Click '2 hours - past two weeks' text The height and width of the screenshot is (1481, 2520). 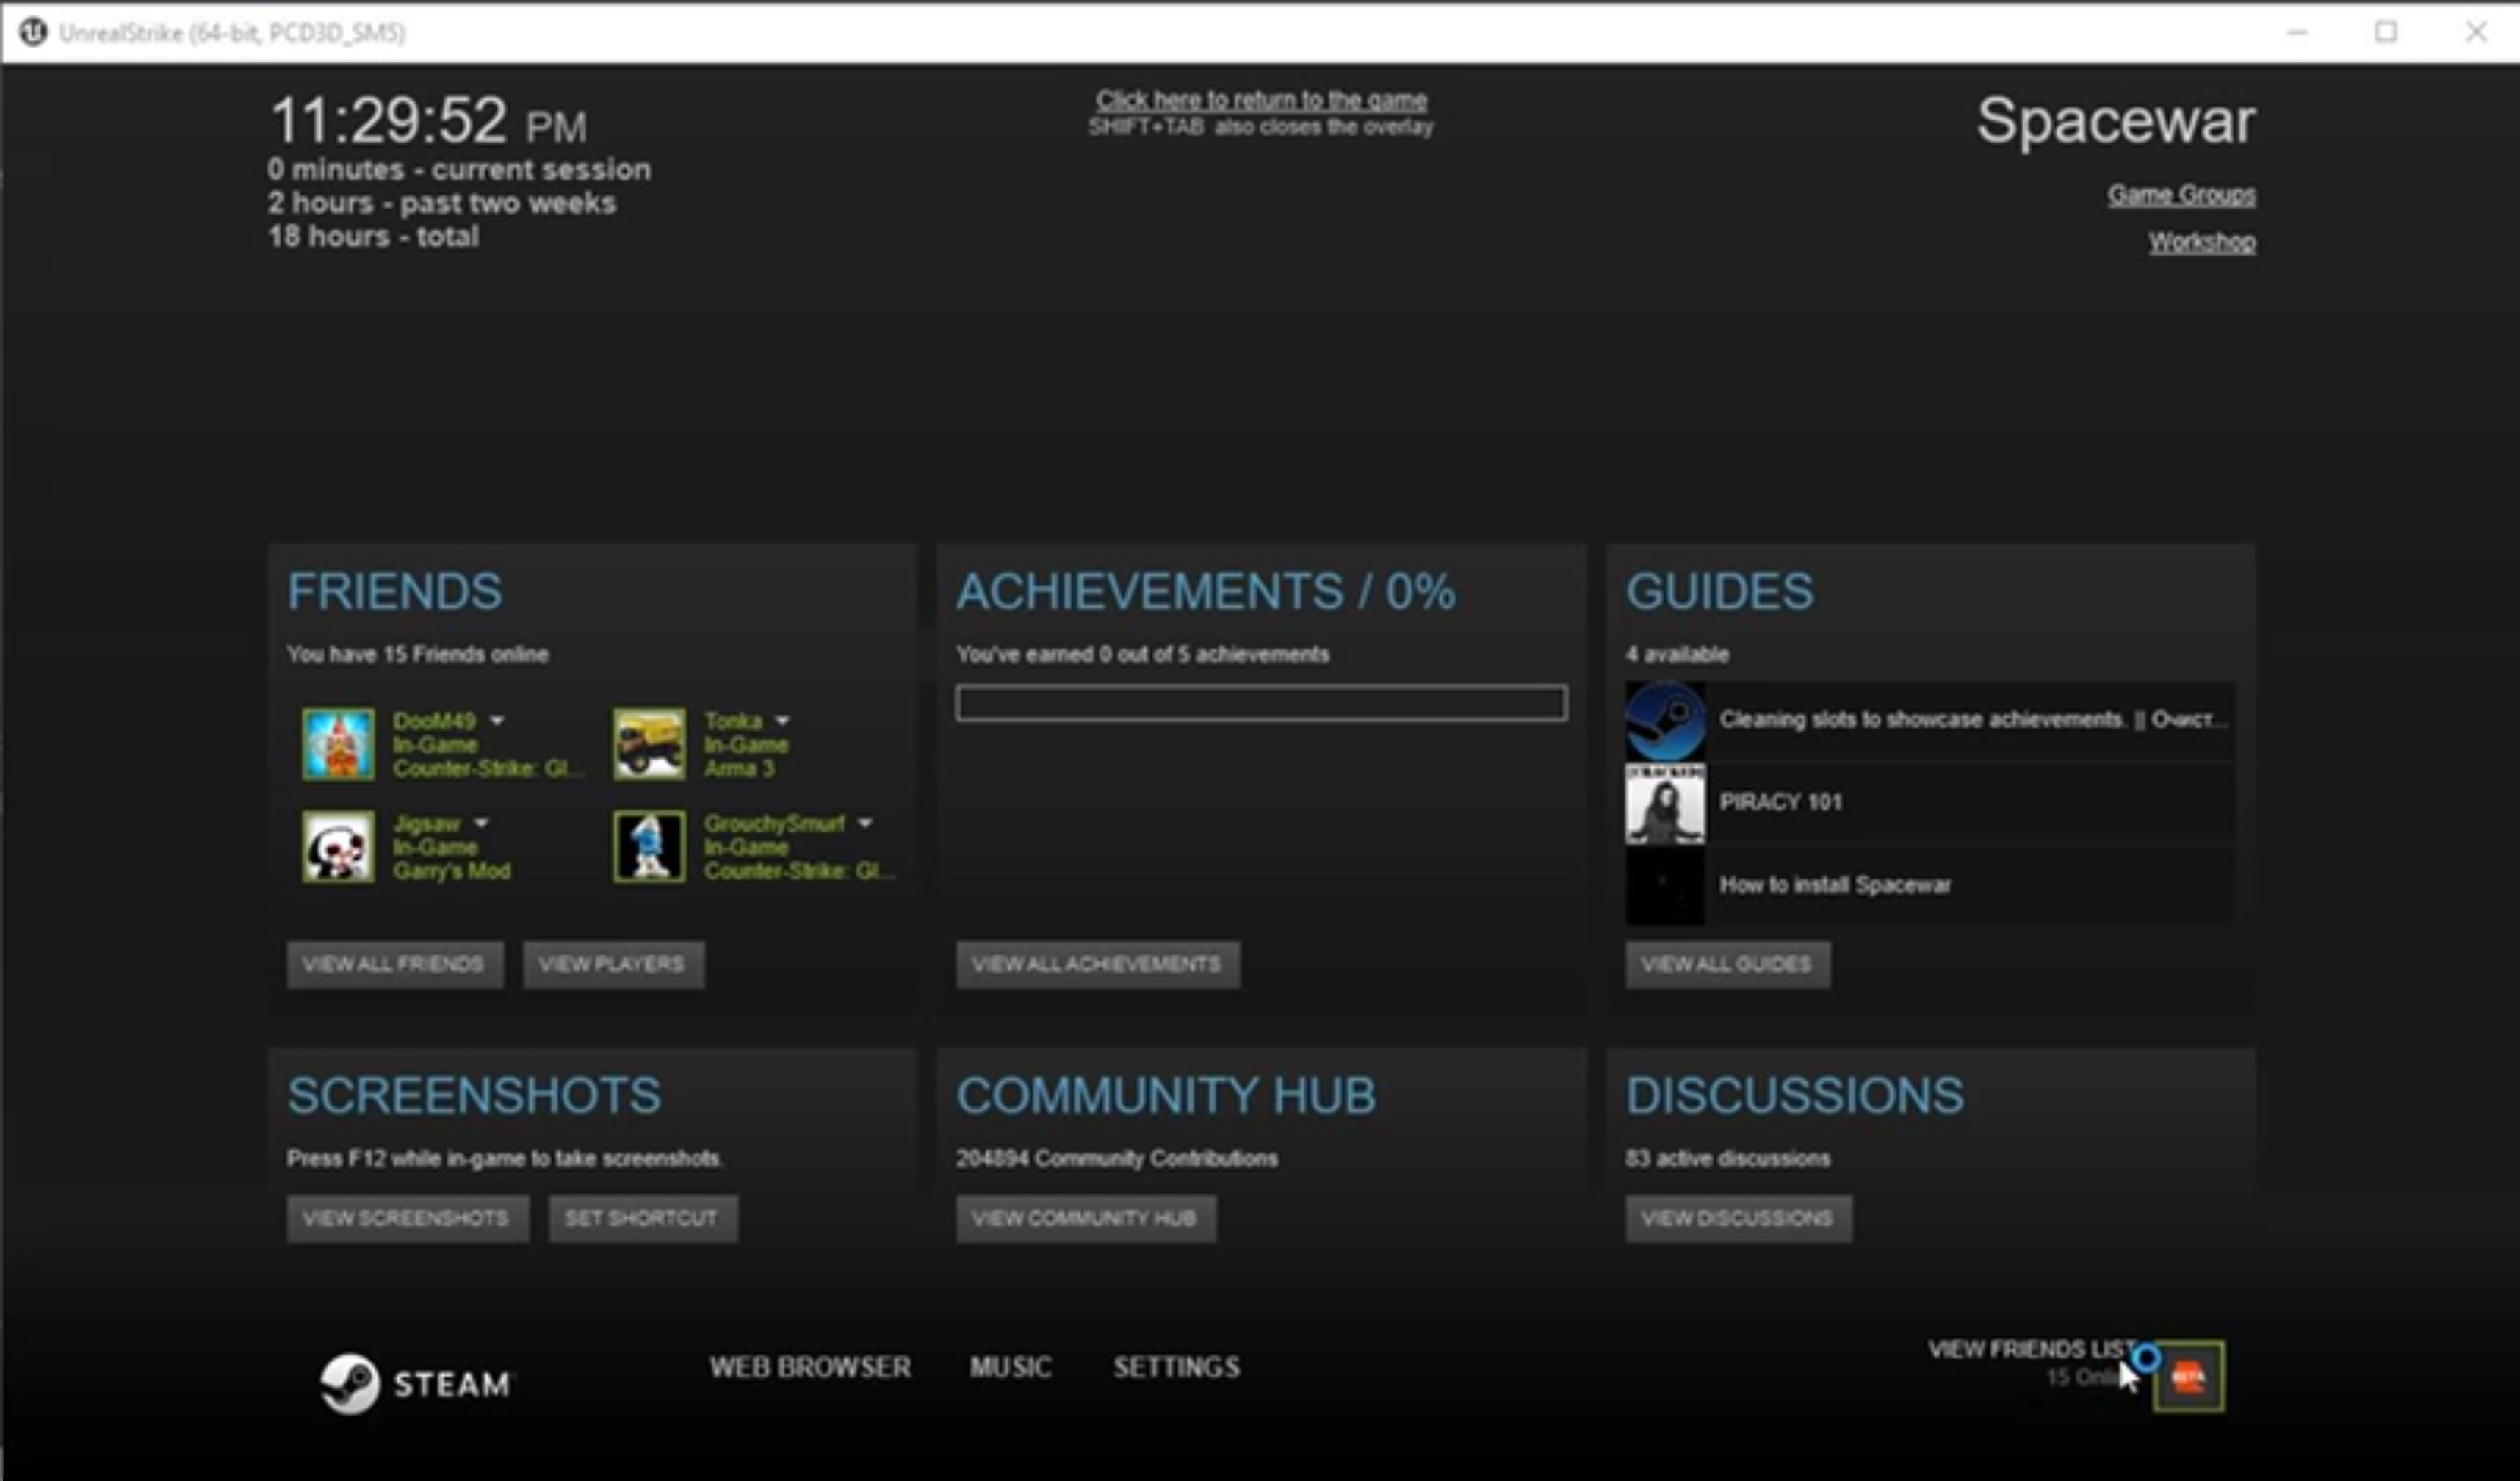tap(441, 203)
